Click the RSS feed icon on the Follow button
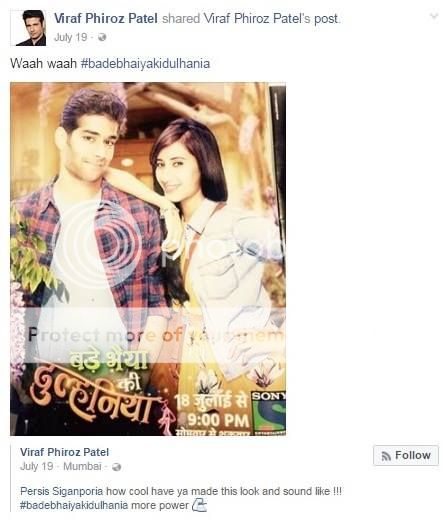Viewport: 443px width, 520px height. [386, 456]
